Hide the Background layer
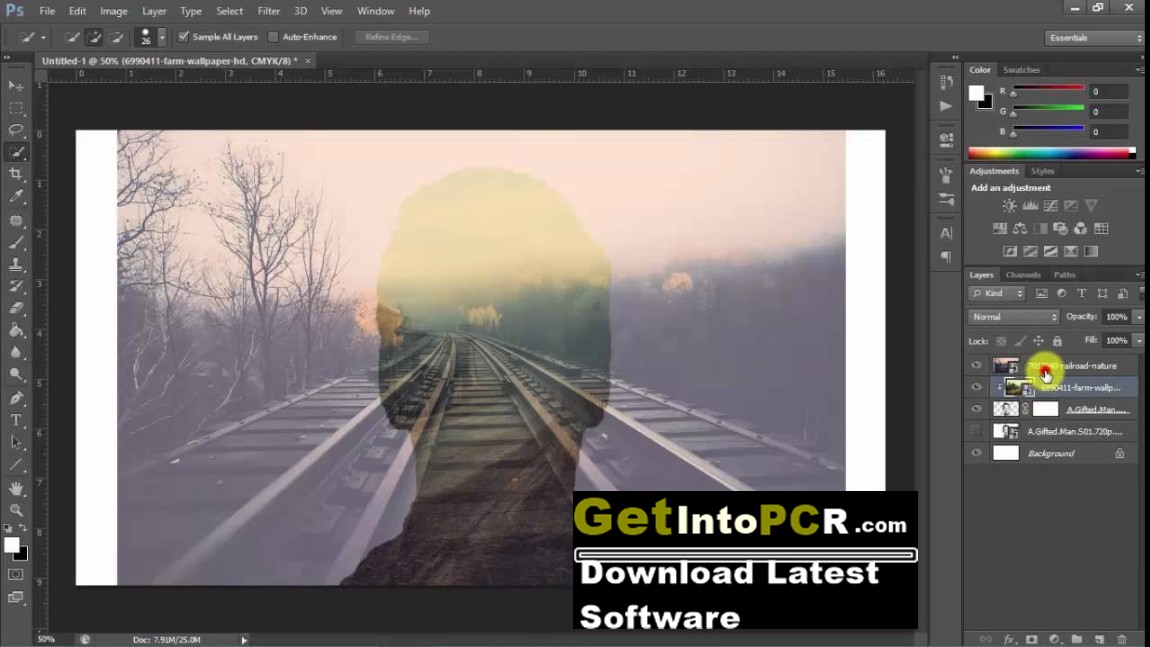The height and width of the screenshot is (647, 1150). coord(976,453)
